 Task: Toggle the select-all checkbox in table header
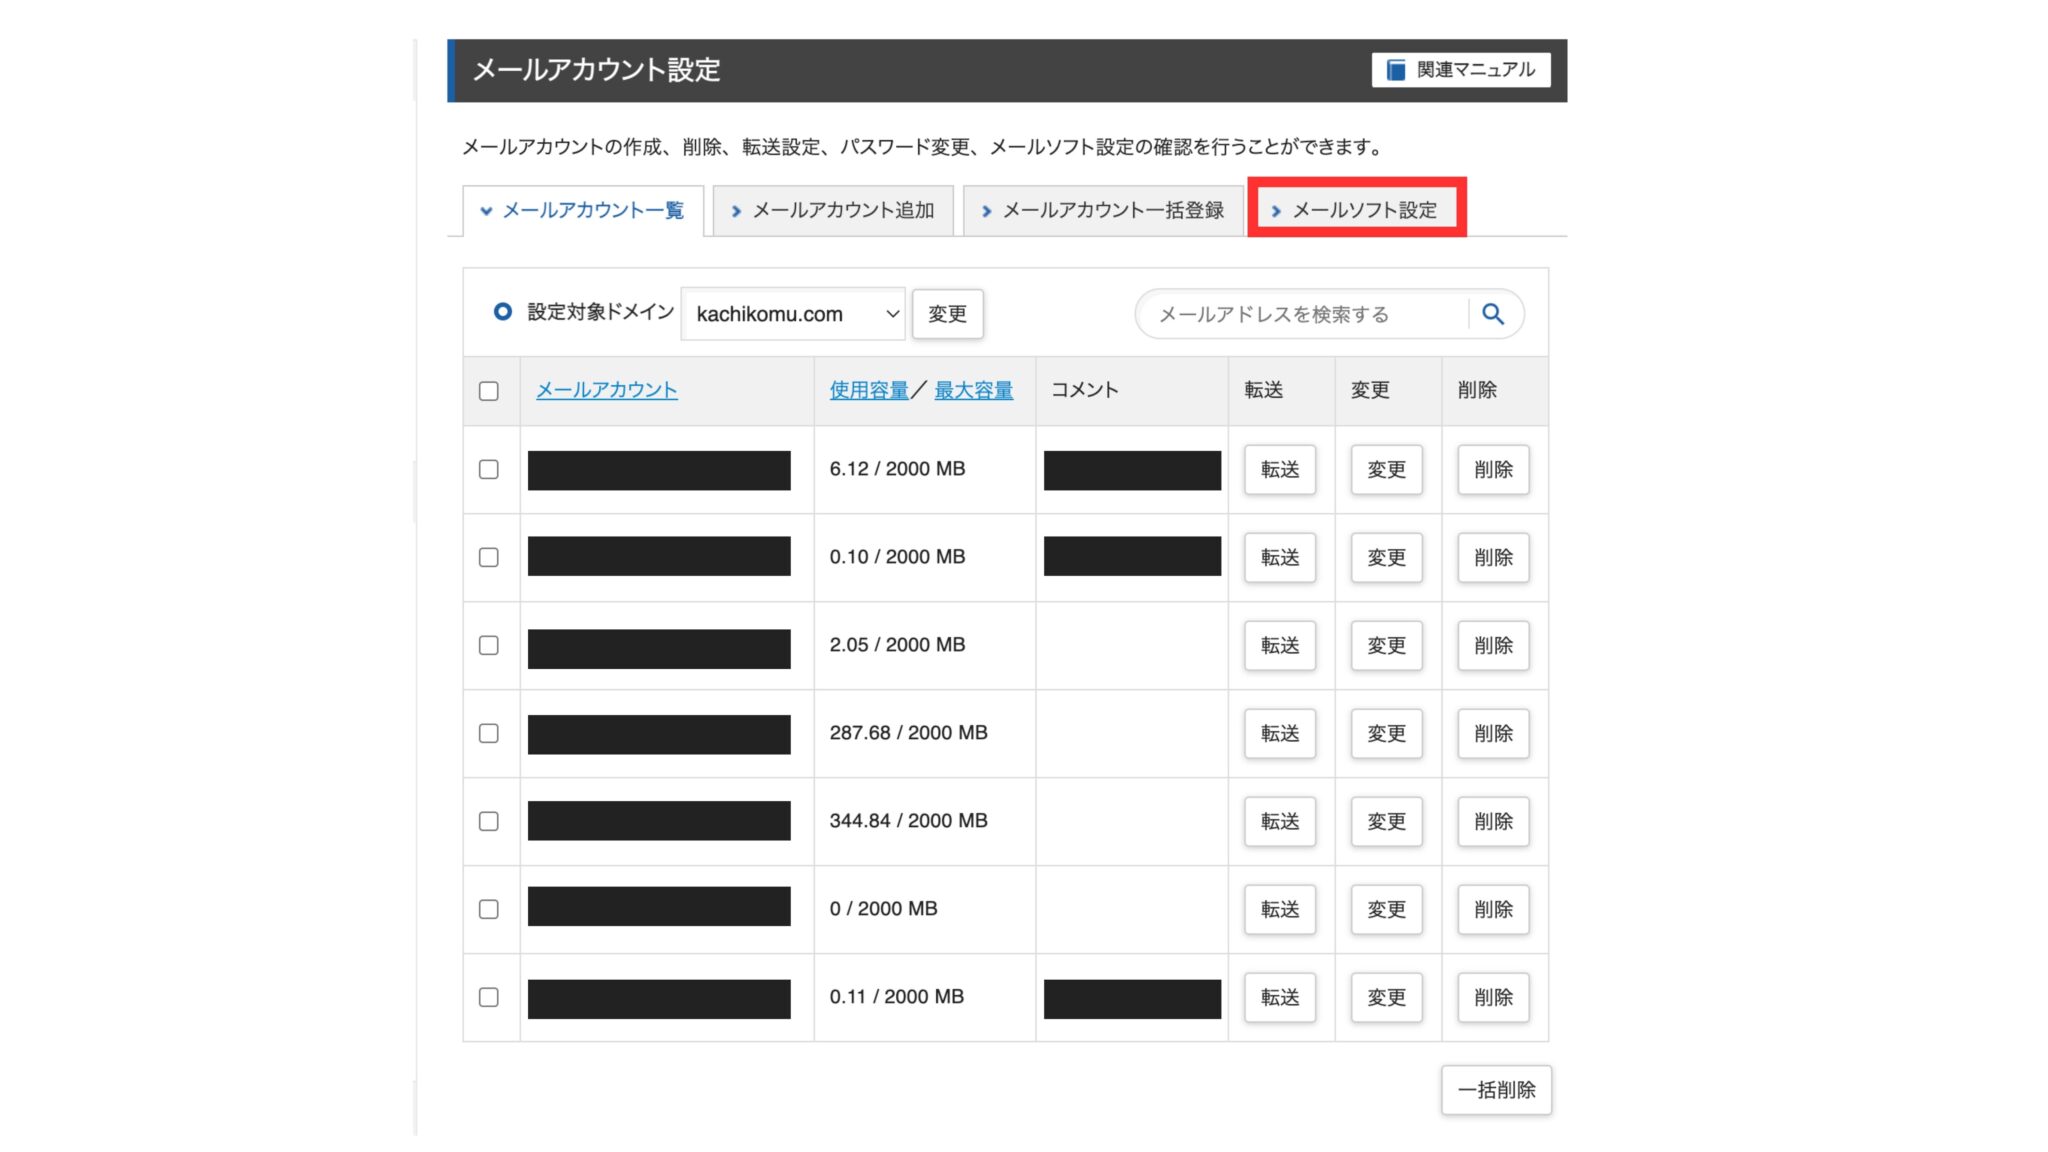coord(489,391)
